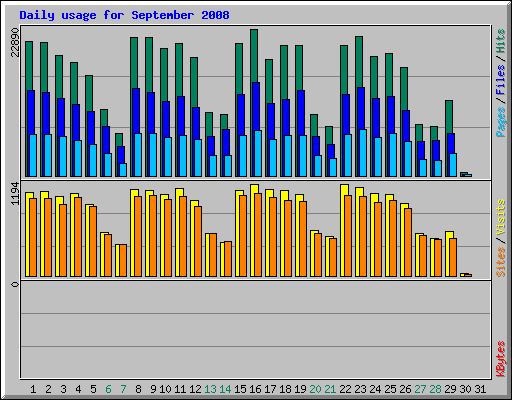The width and height of the screenshot is (512, 400).
Task: Click the yellow visits bar for day 22
Action: pos(343,189)
